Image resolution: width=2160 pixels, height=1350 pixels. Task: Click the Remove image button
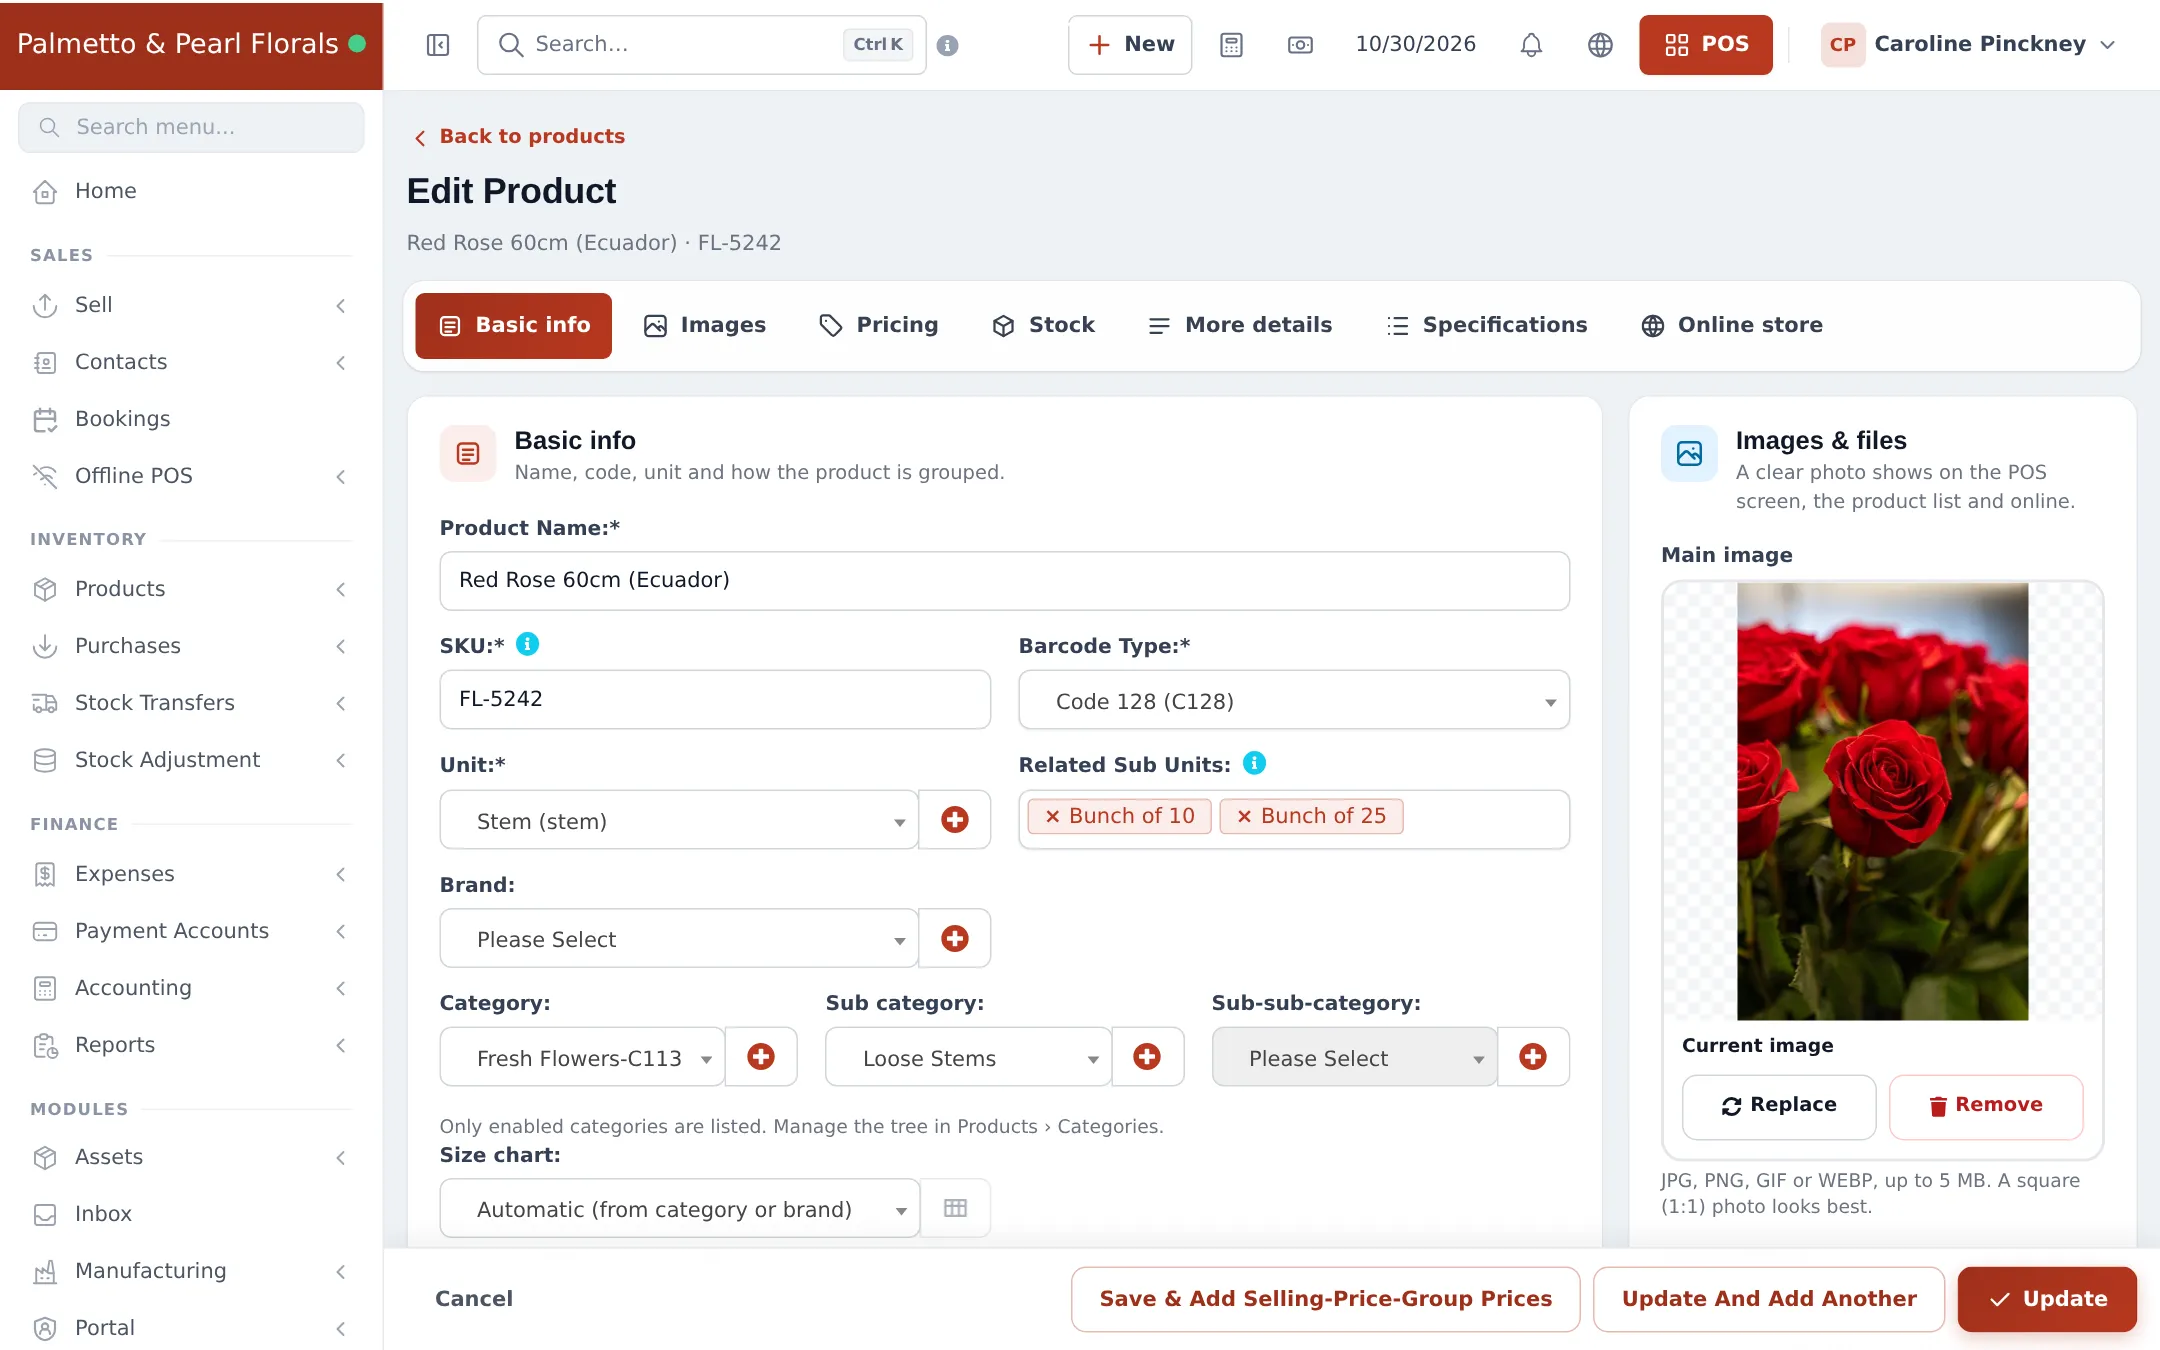click(1986, 1106)
